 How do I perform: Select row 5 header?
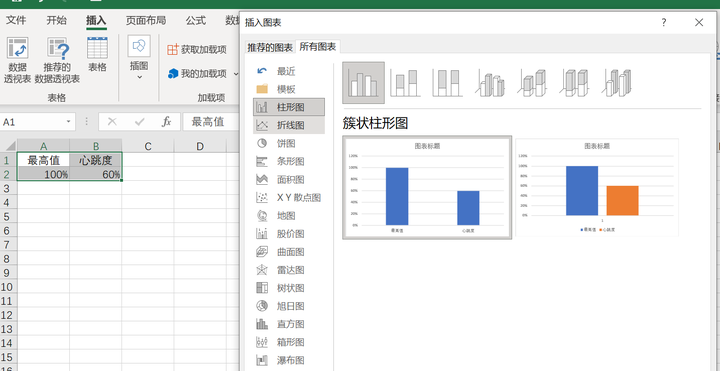point(7,216)
